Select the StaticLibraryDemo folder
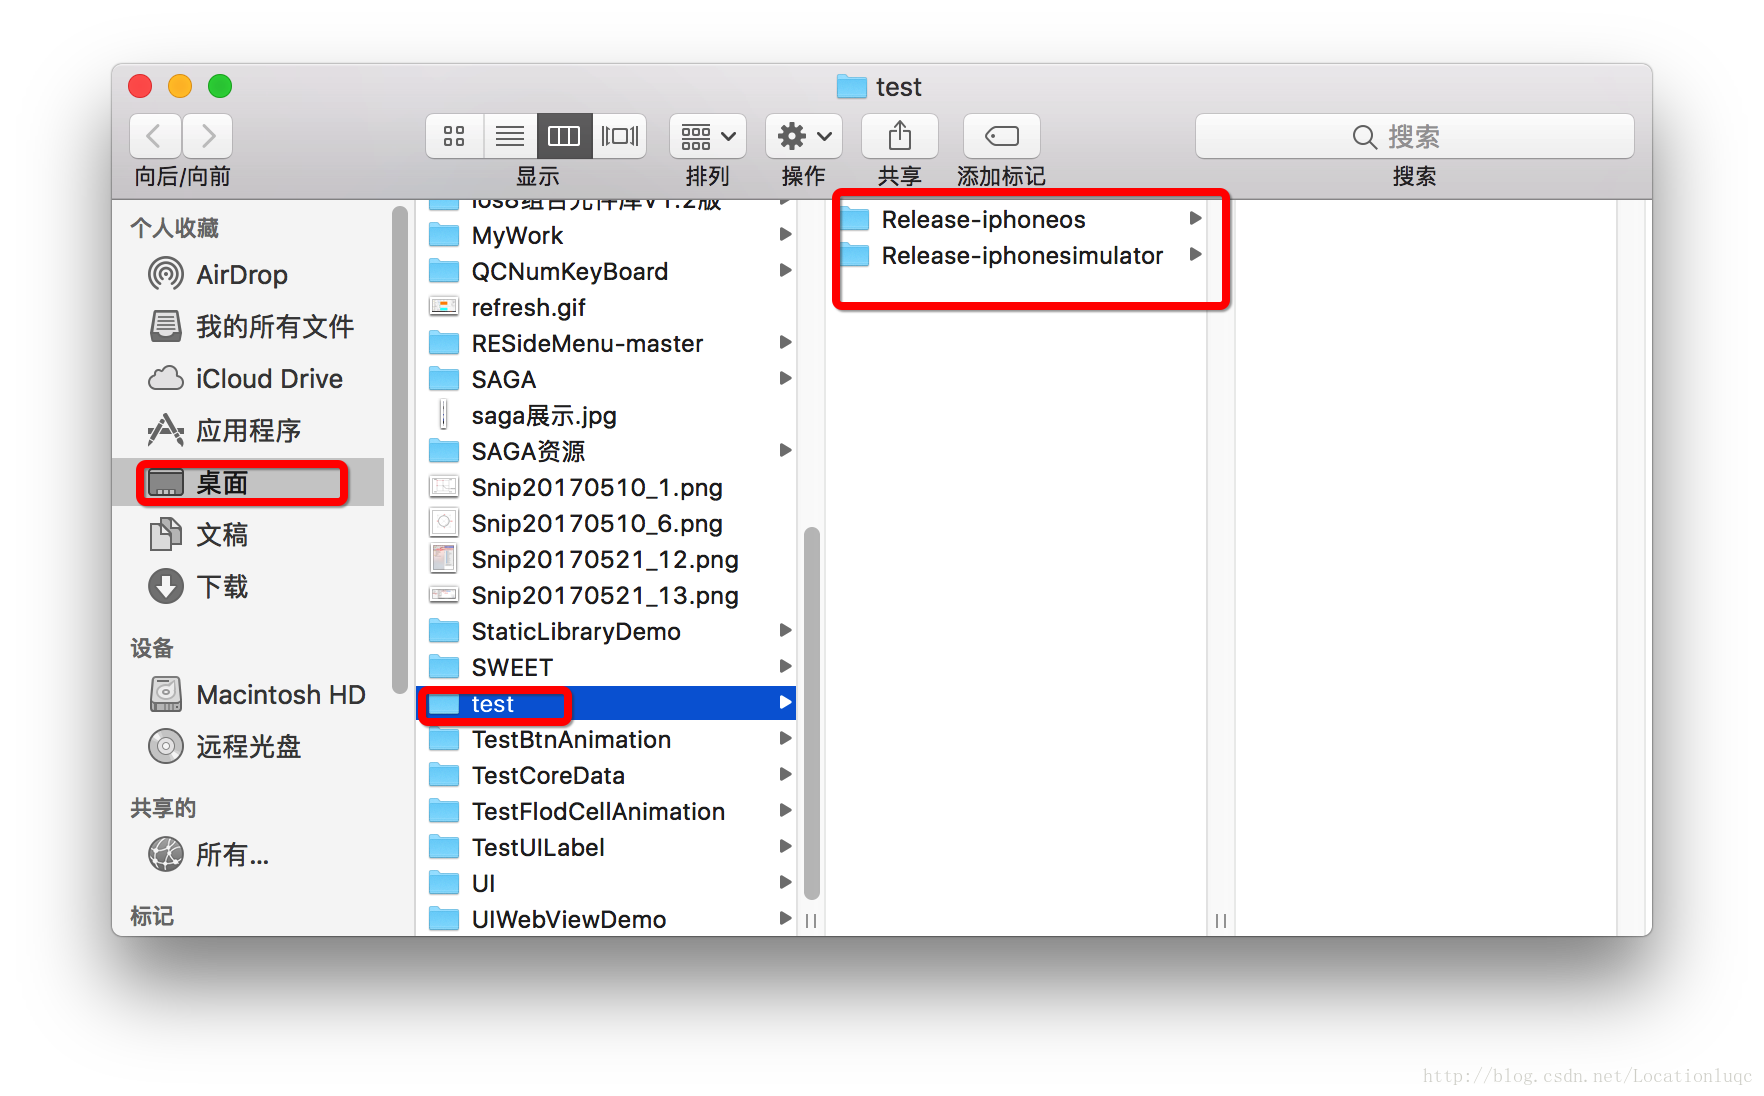Viewport: 1764px width, 1096px height. (x=606, y=632)
